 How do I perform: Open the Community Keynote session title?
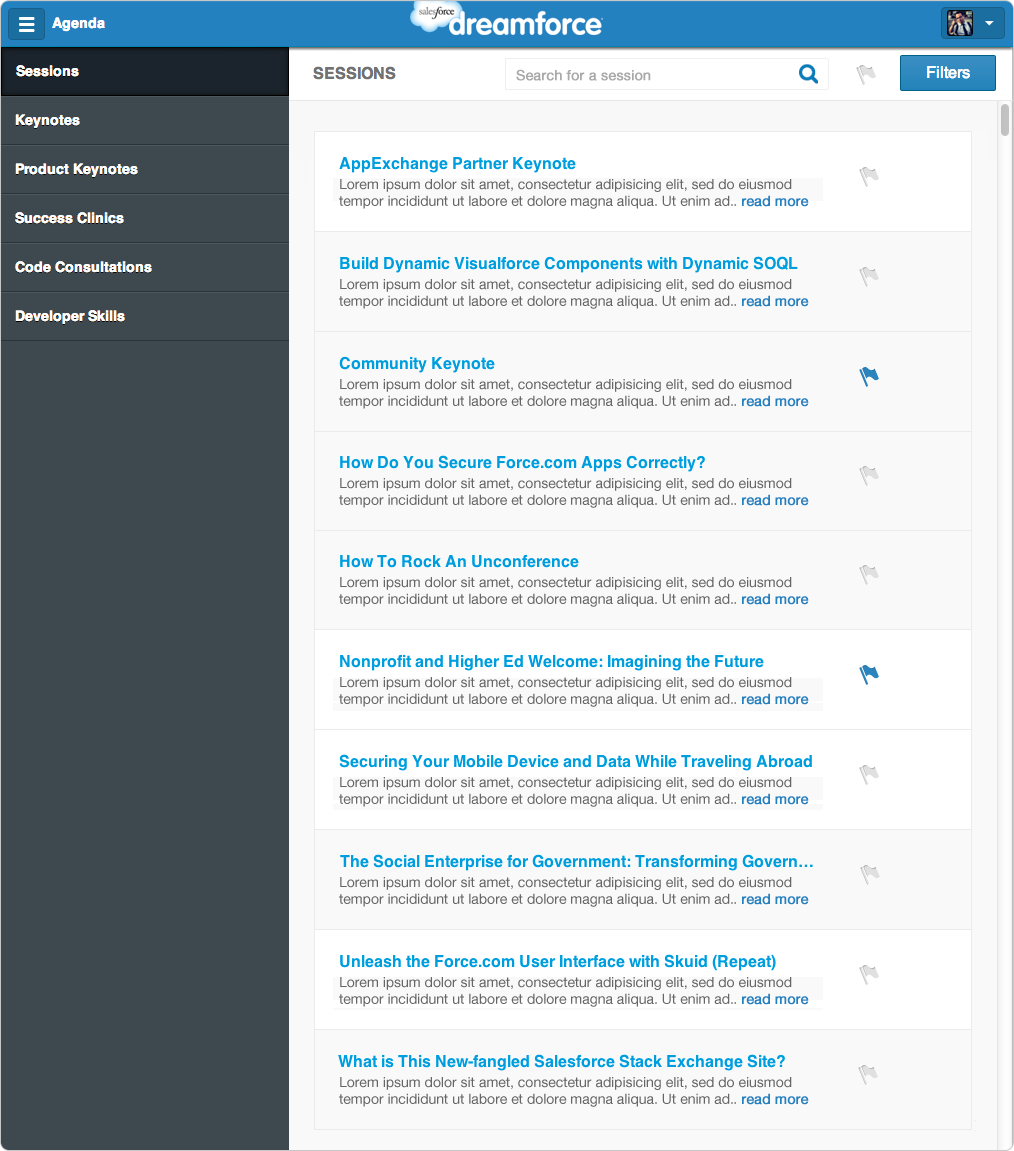click(416, 363)
